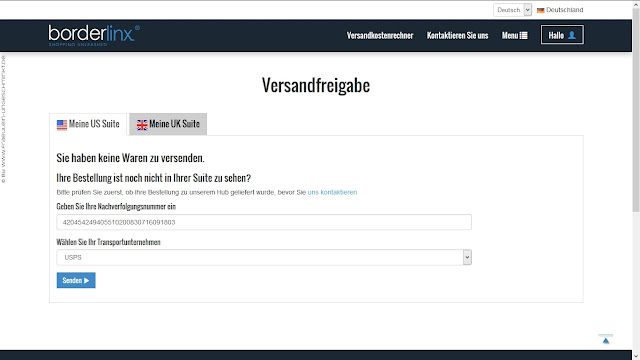Viewport: 640px width, 360px height.
Task: Open Versandkostenrechner in navigation
Action: [380, 36]
